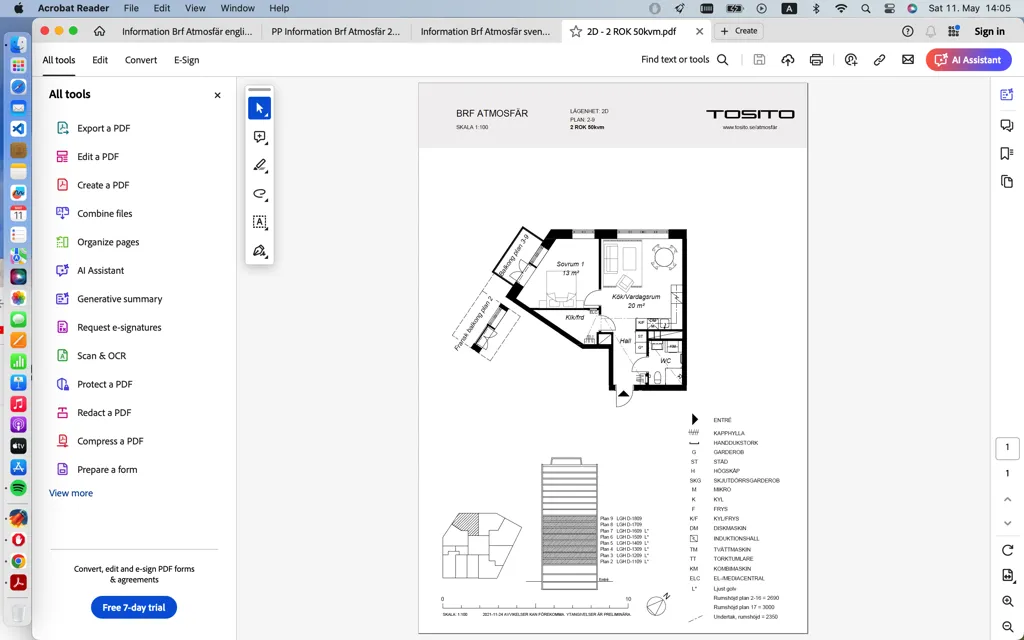This screenshot has height=640, width=1024.
Task: Launch the AI Assistant button
Action: tap(968, 60)
